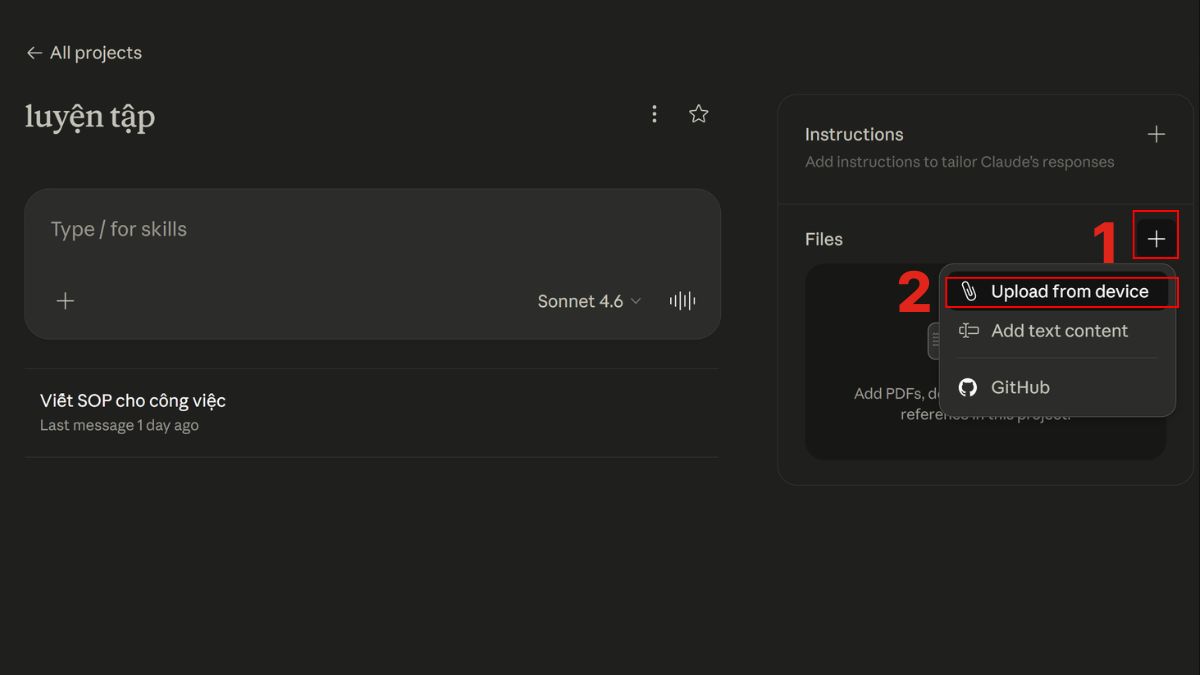Go back to All projects
1200x675 pixels.
(x=84, y=53)
